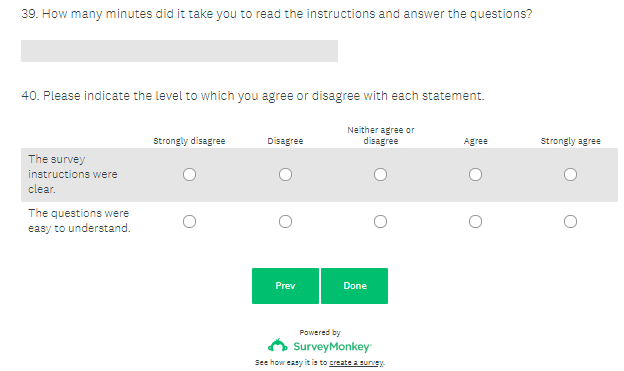The height and width of the screenshot is (371, 624).
Task: Click the Neither agree or disagree header
Action: pyautogui.click(x=380, y=135)
